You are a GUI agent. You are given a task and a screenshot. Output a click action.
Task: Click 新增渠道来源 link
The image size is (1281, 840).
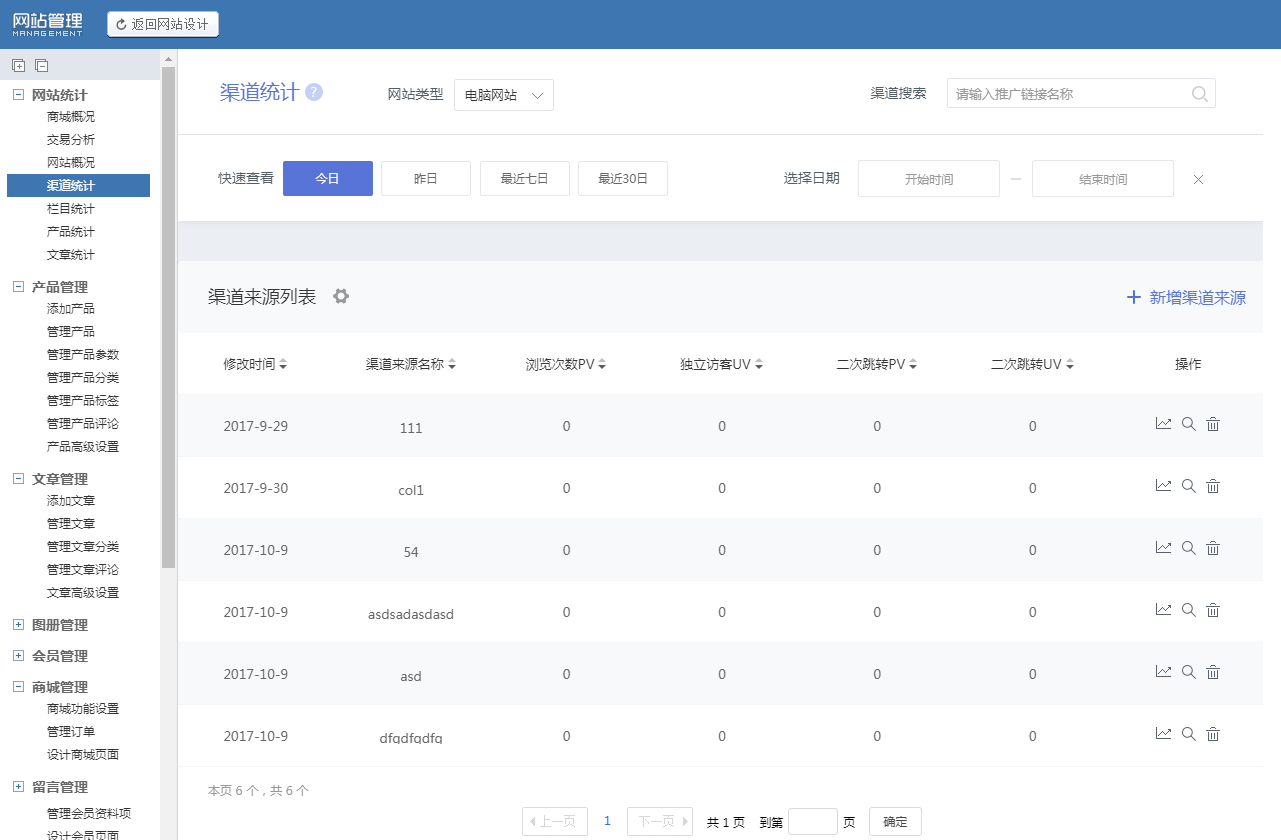click(1187, 297)
